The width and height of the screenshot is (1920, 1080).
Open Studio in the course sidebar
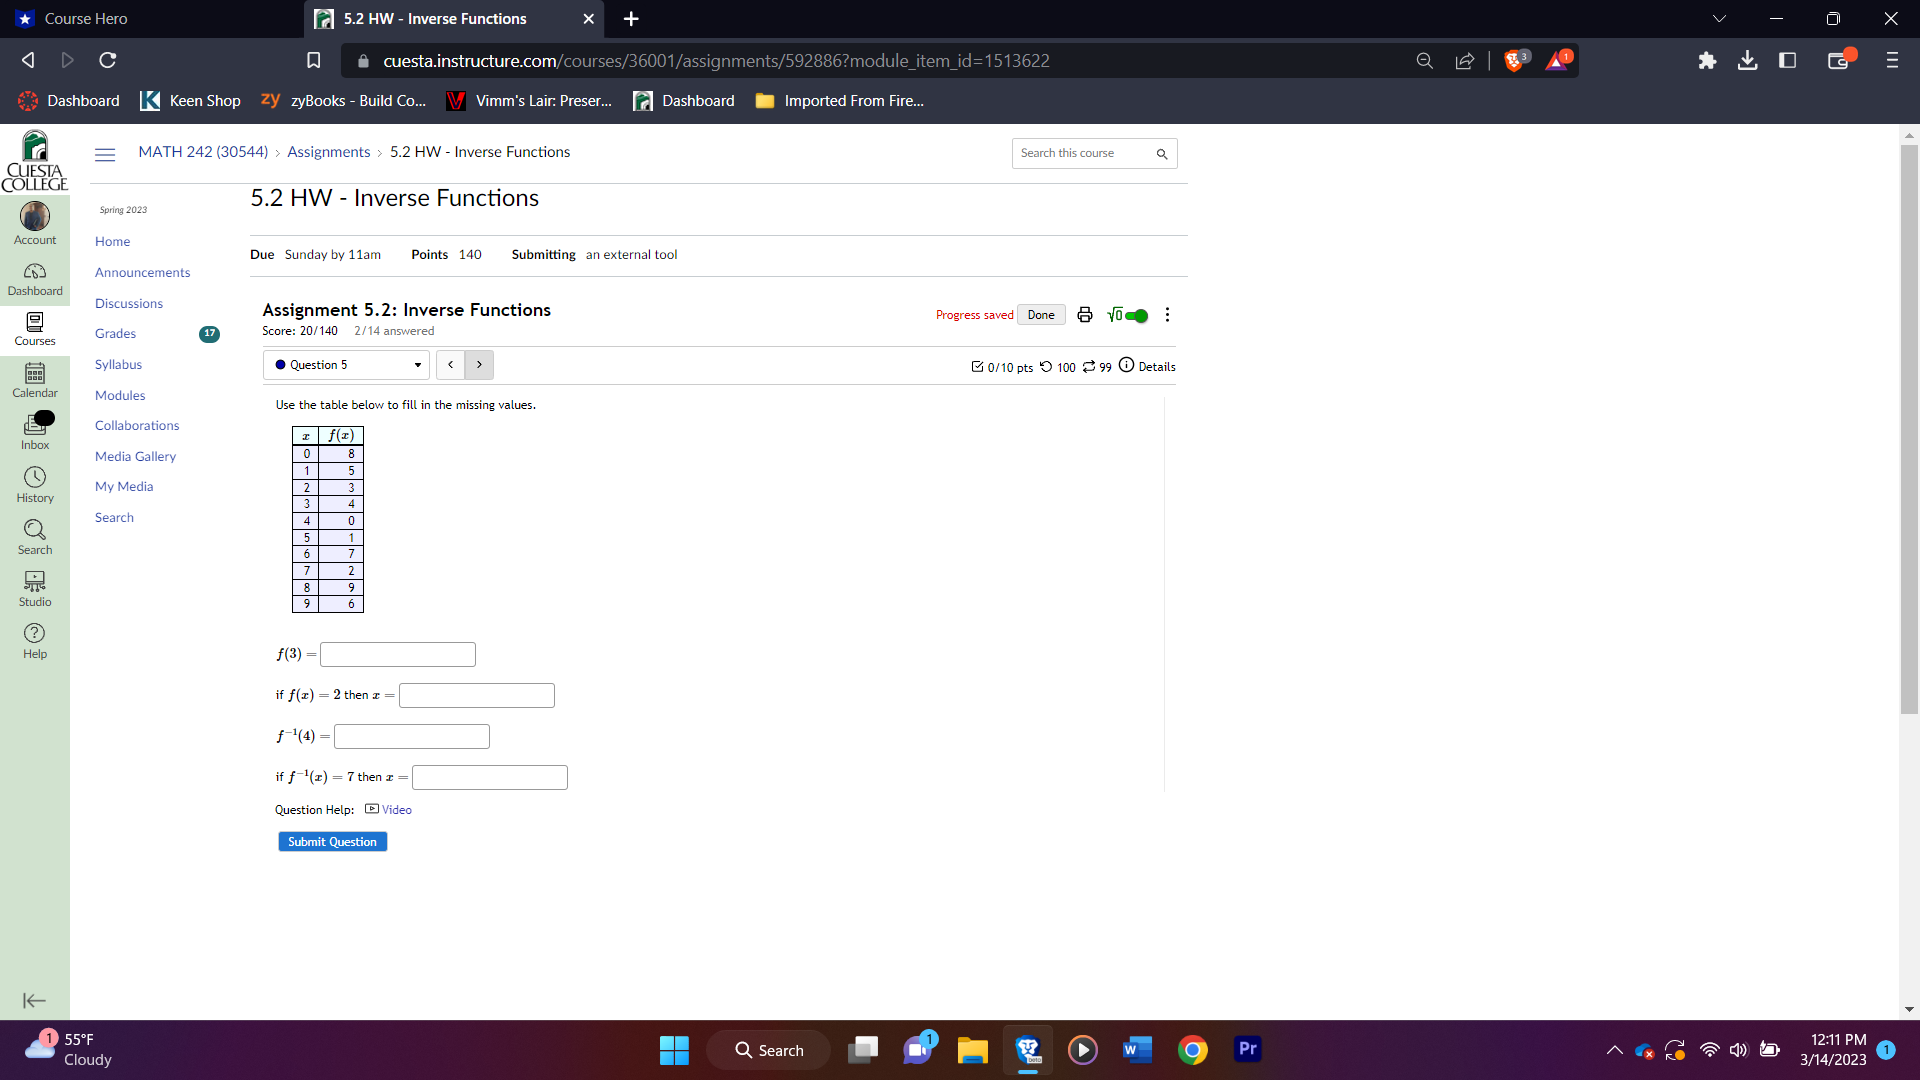[35, 588]
